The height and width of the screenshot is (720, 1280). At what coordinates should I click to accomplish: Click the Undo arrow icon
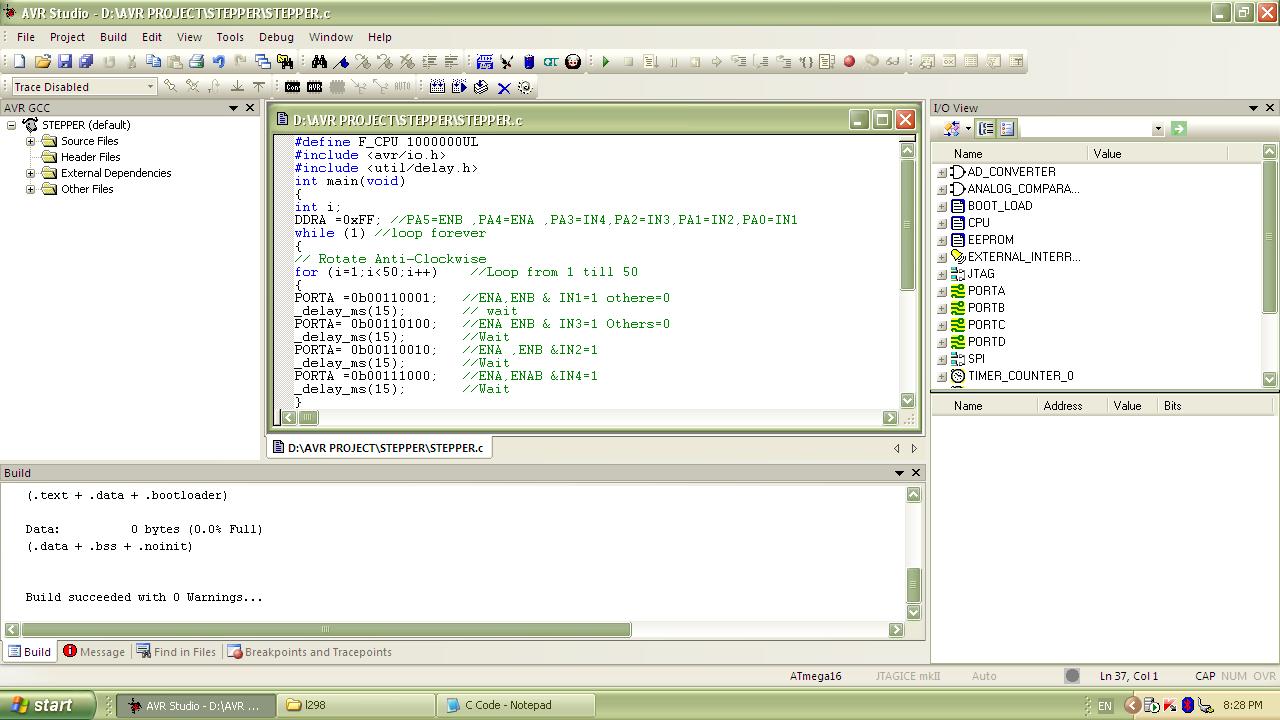[x=218, y=61]
